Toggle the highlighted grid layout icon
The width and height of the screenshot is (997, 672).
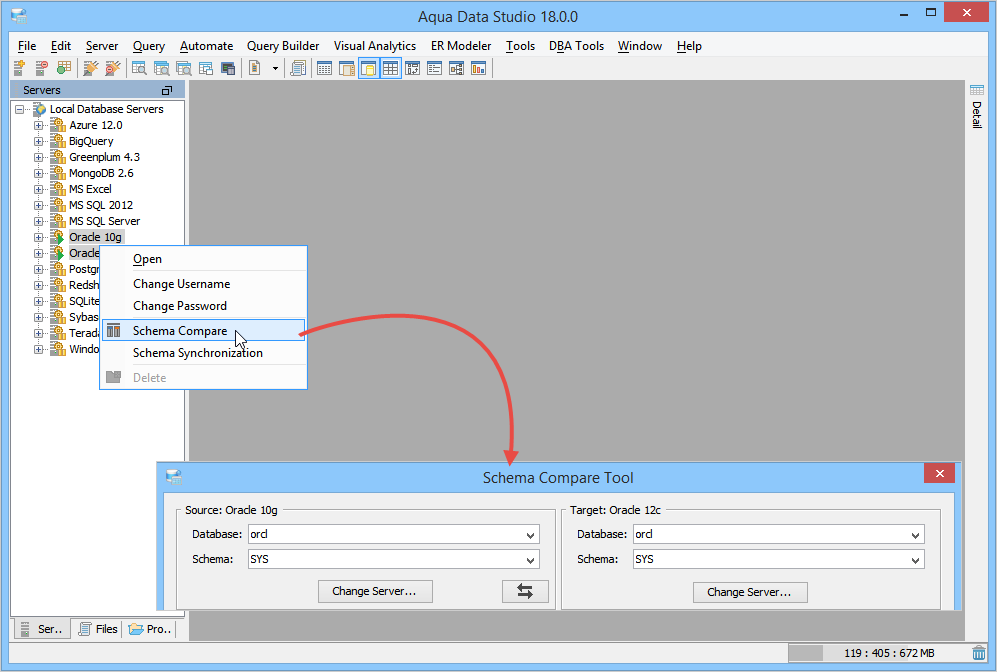pyautogui.click(x=390, y=68)
